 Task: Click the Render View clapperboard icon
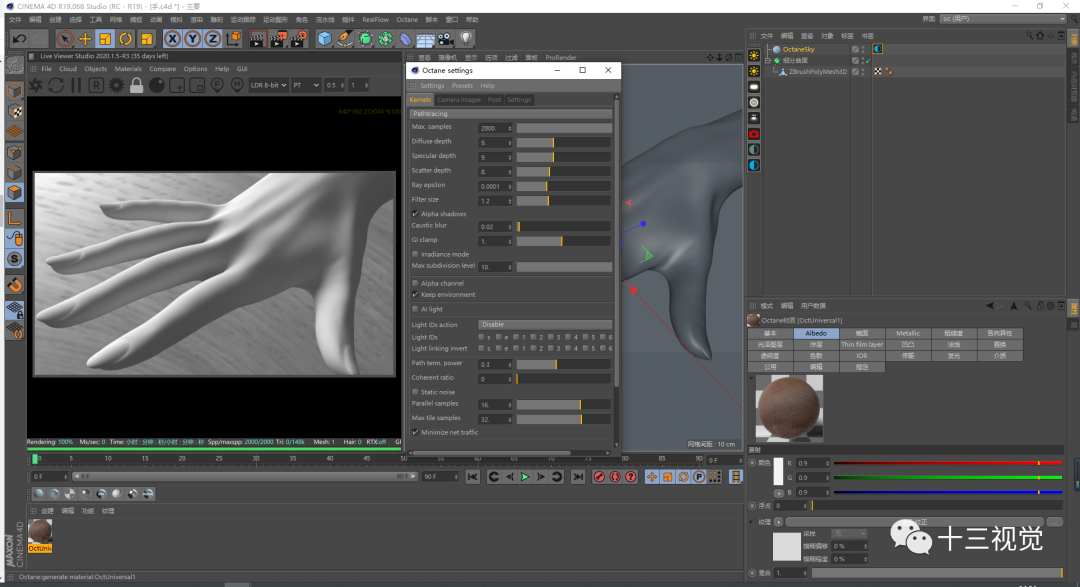[x=258, y=39]
